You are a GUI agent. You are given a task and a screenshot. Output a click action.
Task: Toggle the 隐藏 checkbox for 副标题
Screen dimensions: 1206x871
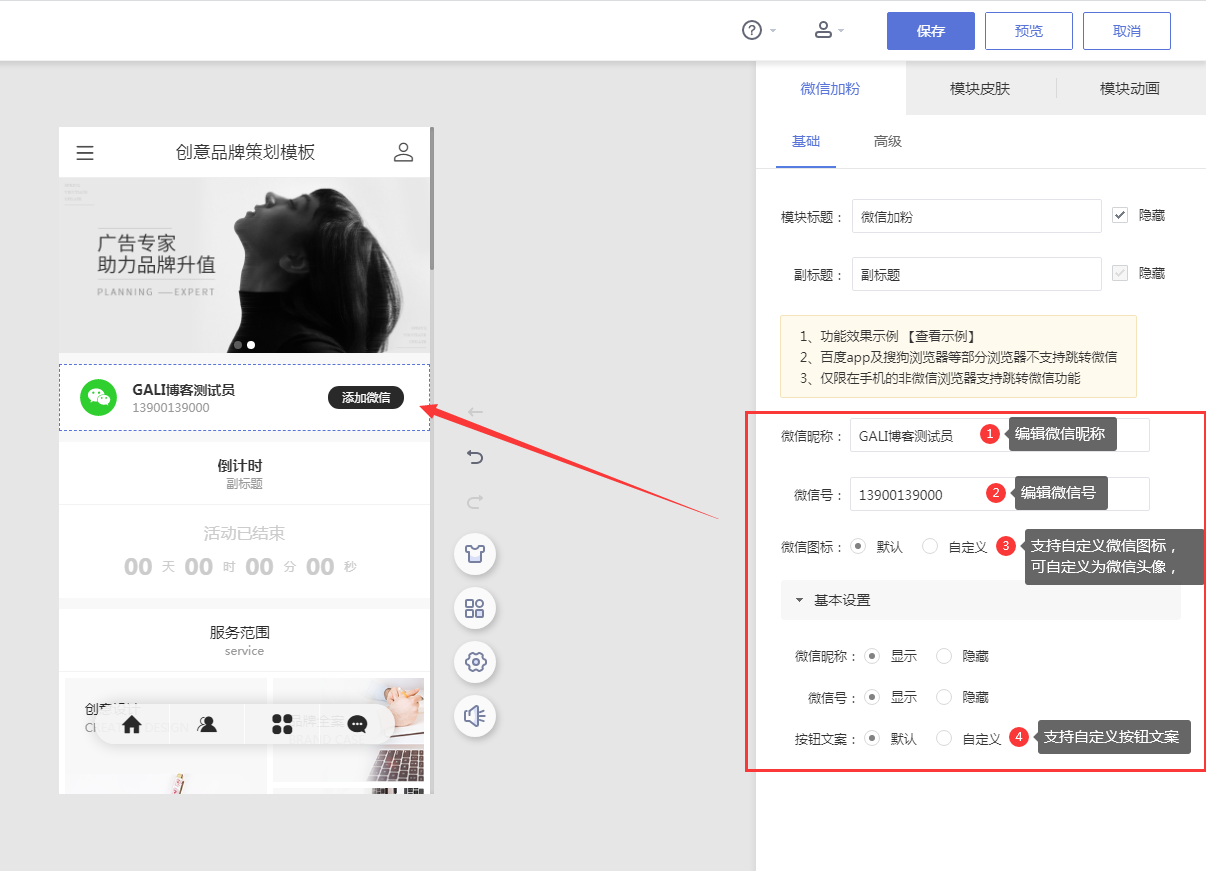pyautogui.click(x=1120, y=273)
